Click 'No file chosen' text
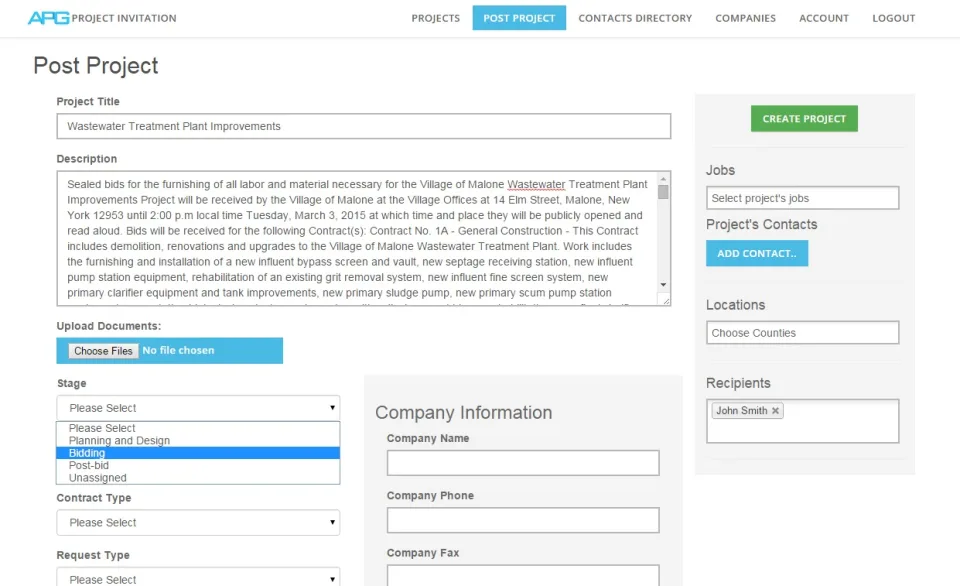Viewport: 960px width, 586px height. point(178,350)
